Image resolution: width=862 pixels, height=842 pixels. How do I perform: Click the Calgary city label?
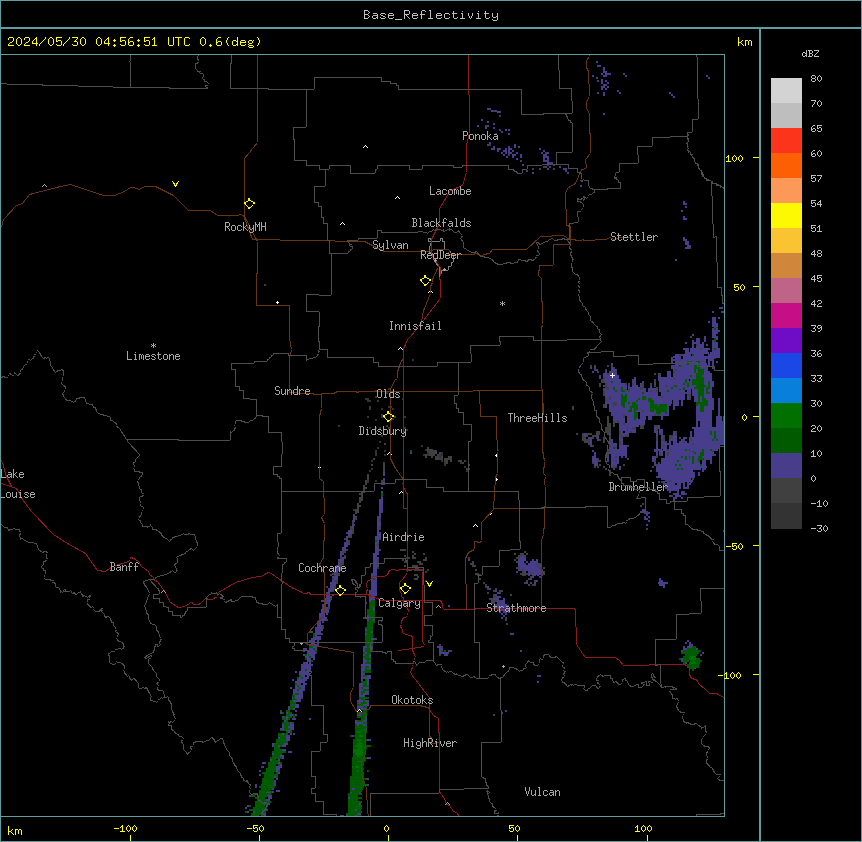[x=399, y=603]
